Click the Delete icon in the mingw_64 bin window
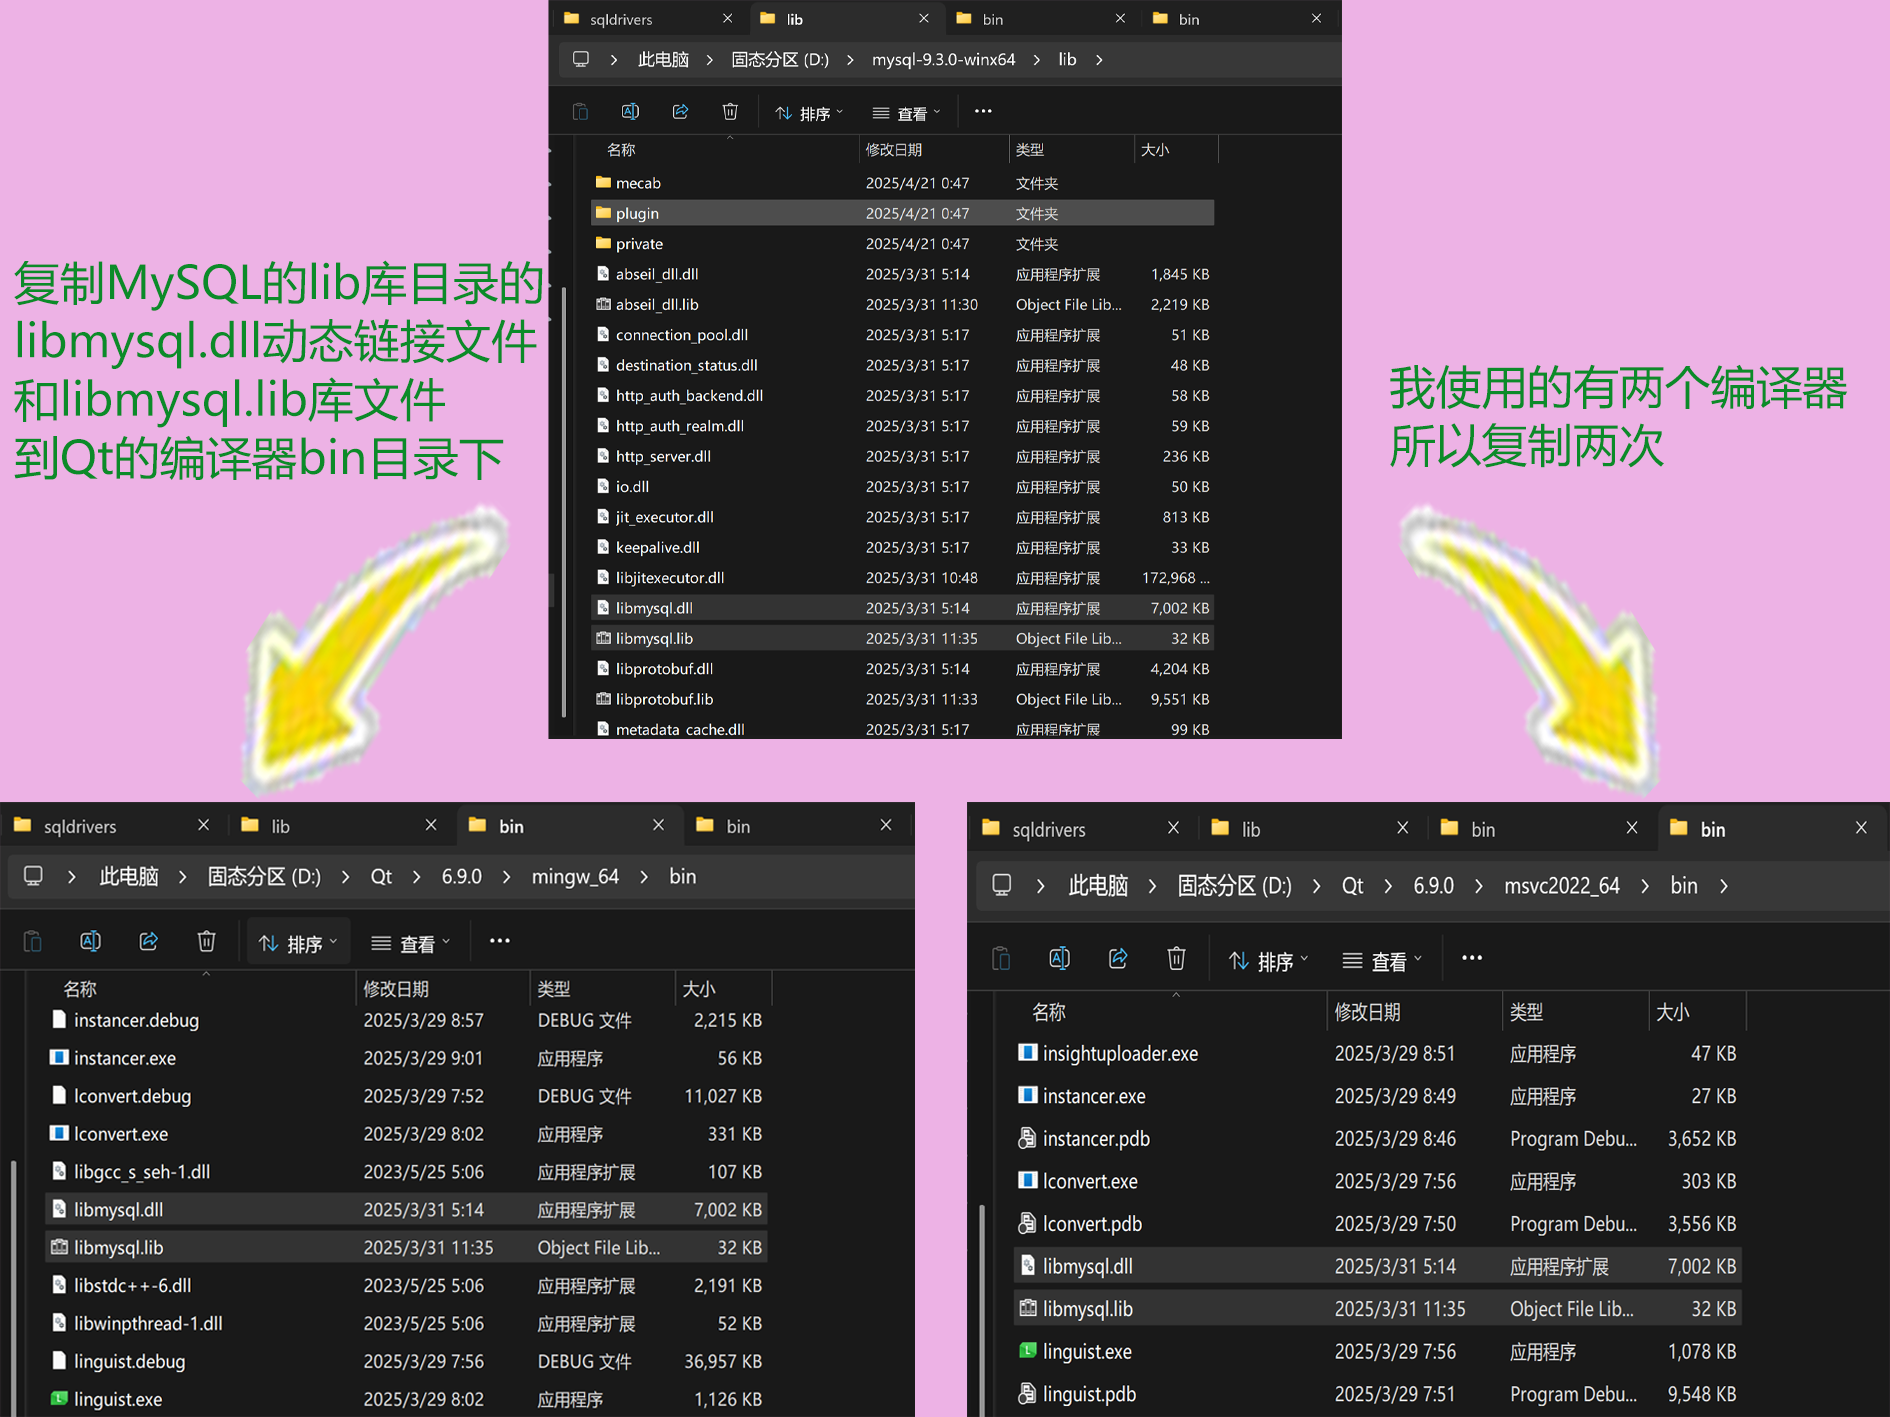This screenshot has width=1890, height=1417. 207,940
